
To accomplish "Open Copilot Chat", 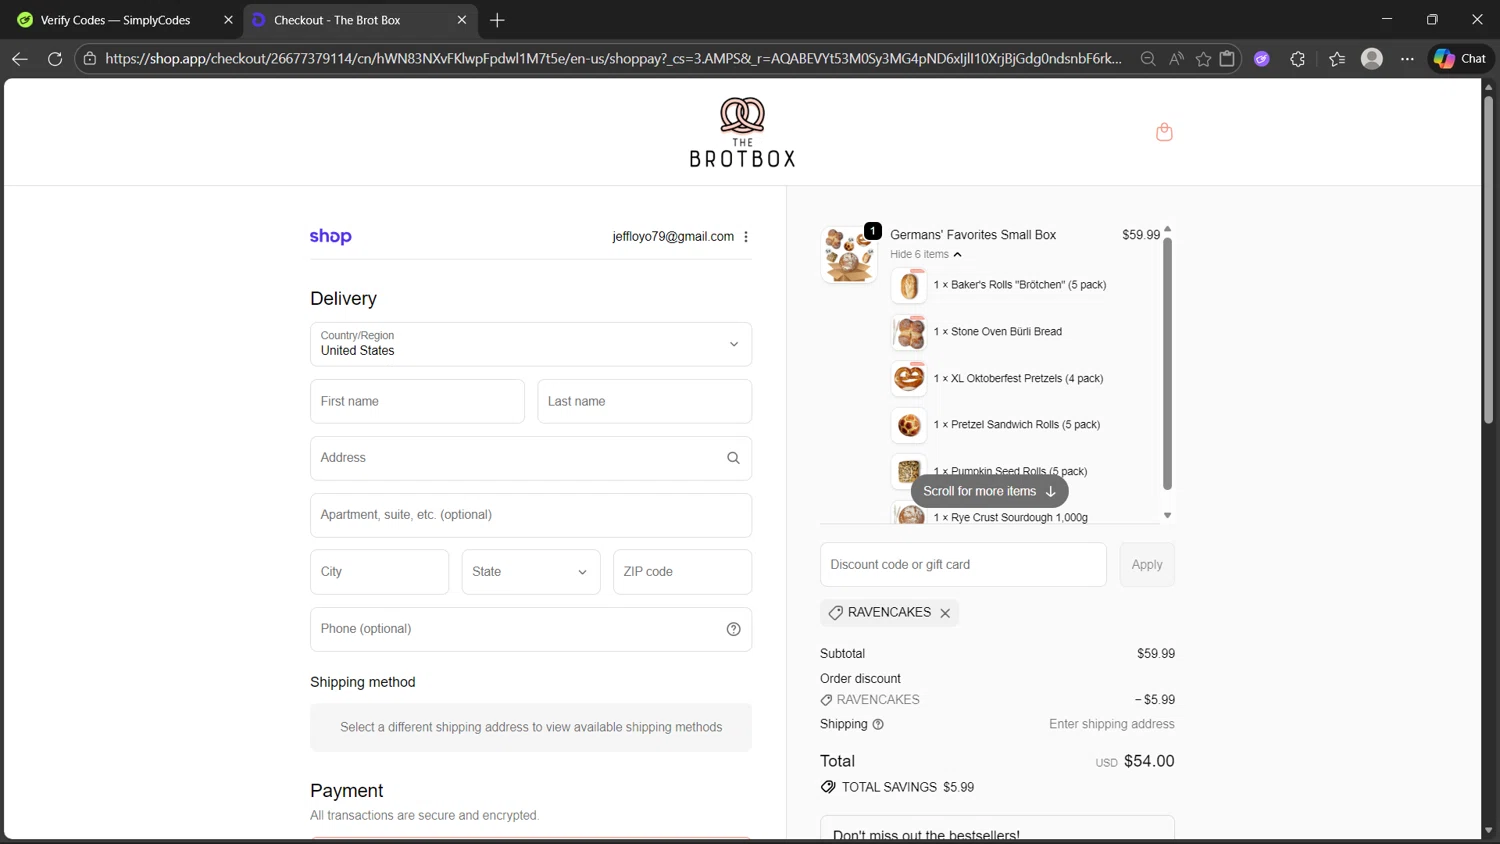I will 1460,59.
